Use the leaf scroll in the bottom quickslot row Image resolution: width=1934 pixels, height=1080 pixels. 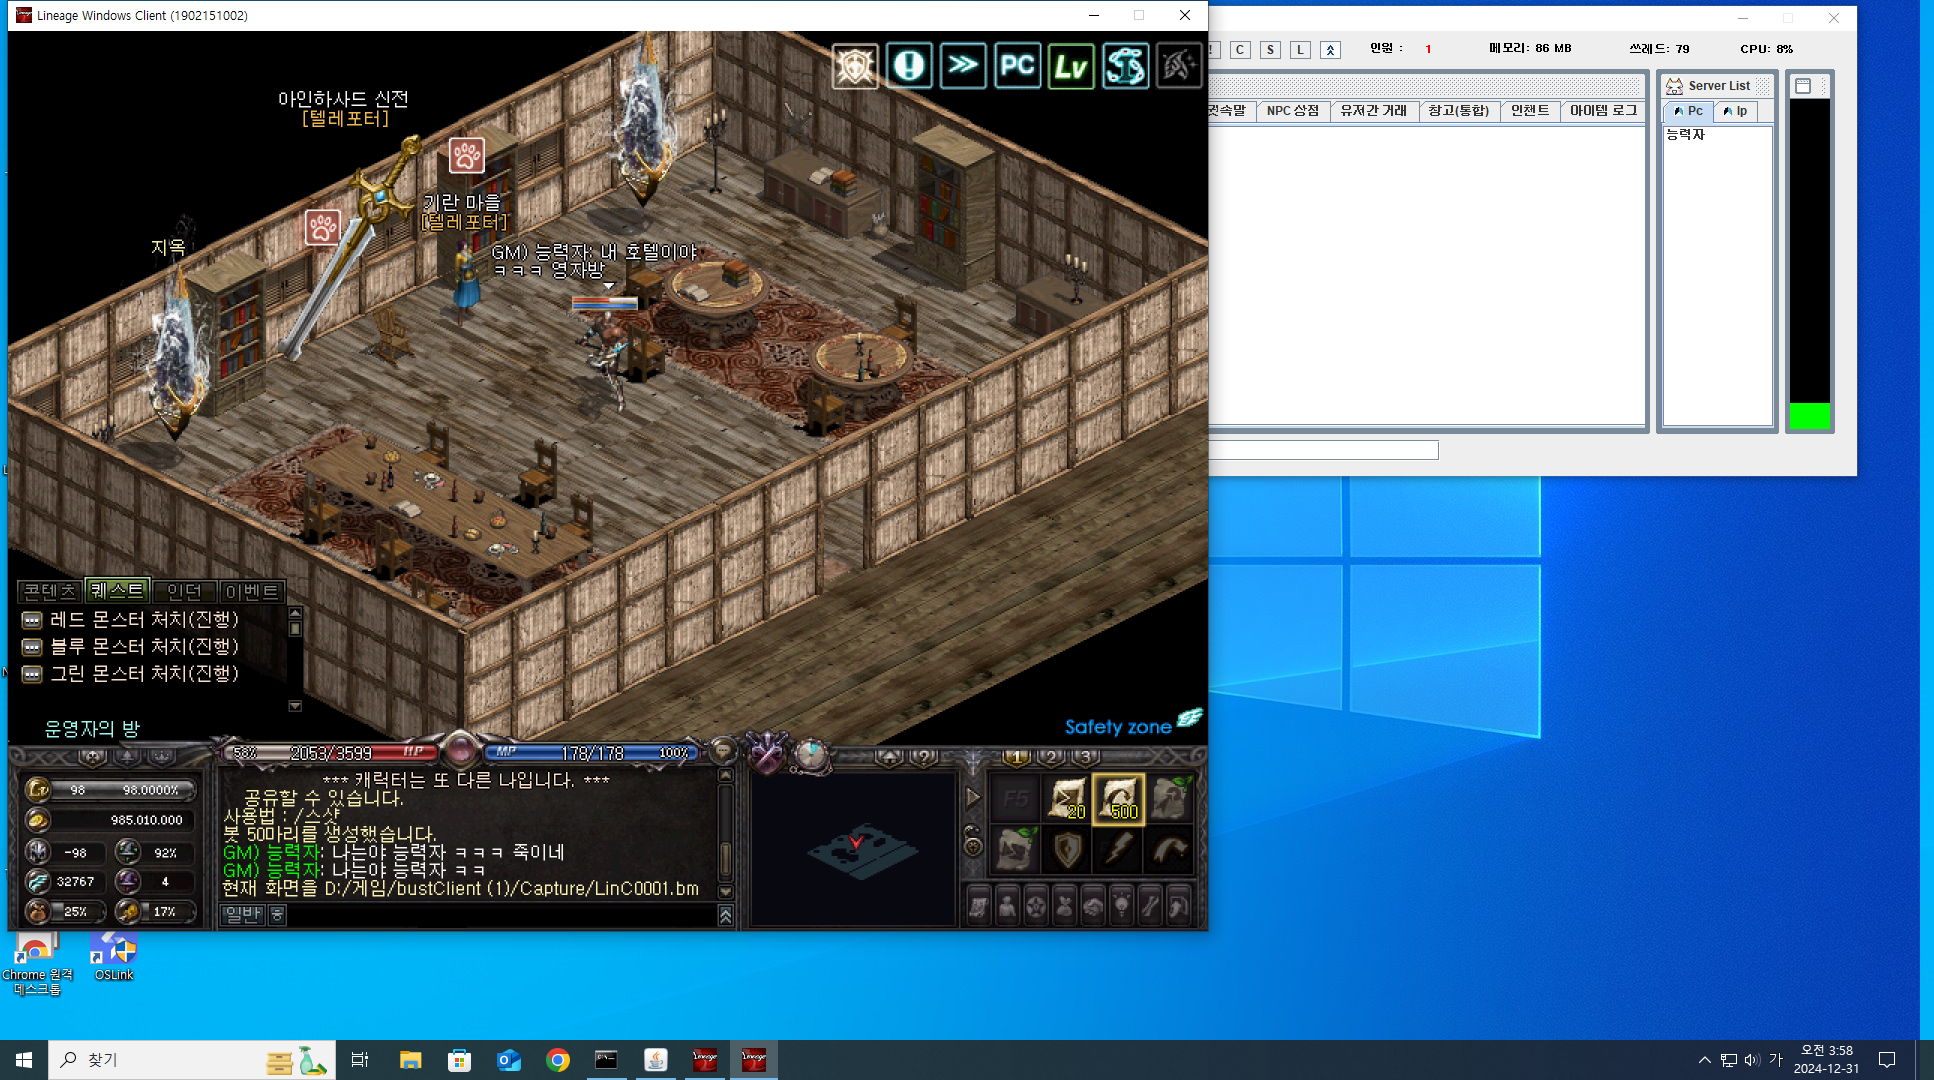click(x=1015, y=851)
